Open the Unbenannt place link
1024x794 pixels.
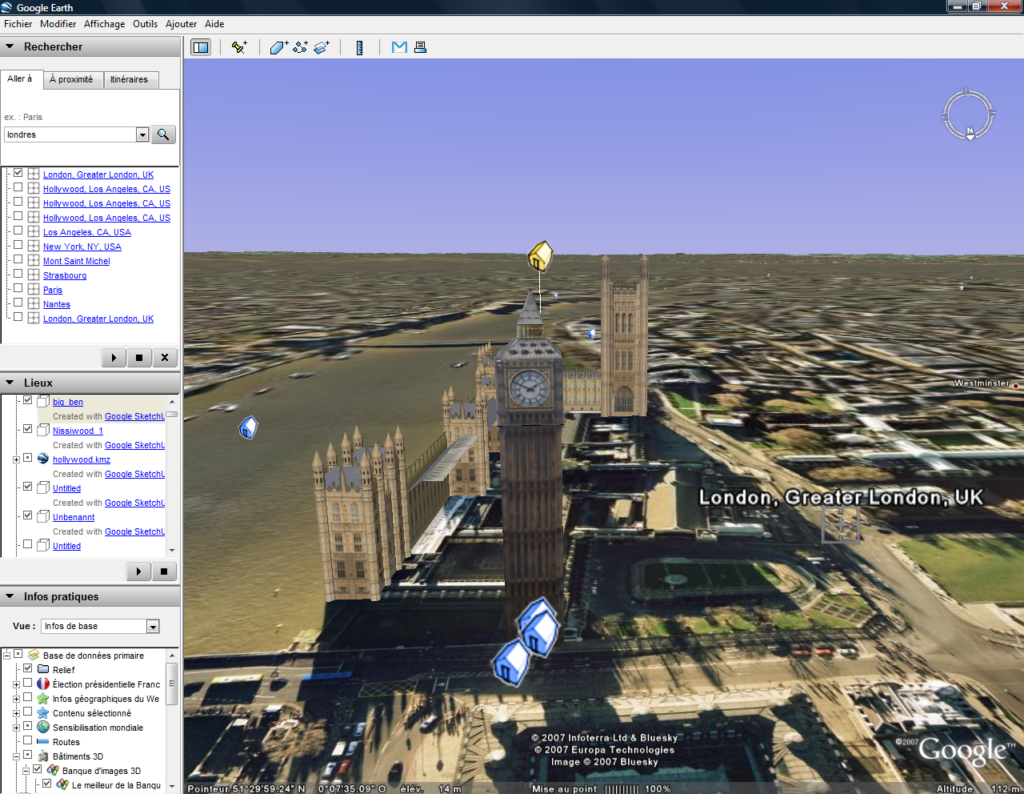73,517
